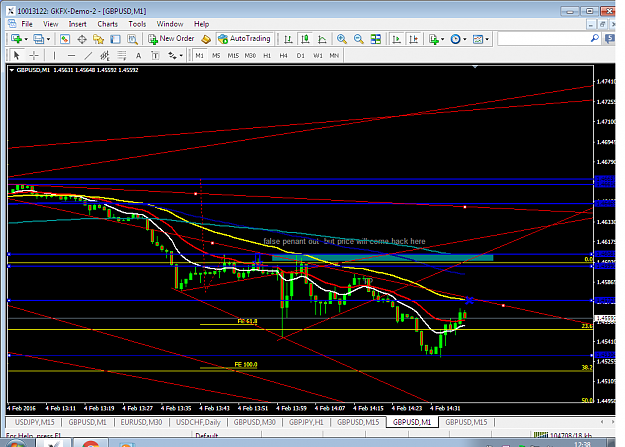Switch timeframe to M1

pos(199,55)
